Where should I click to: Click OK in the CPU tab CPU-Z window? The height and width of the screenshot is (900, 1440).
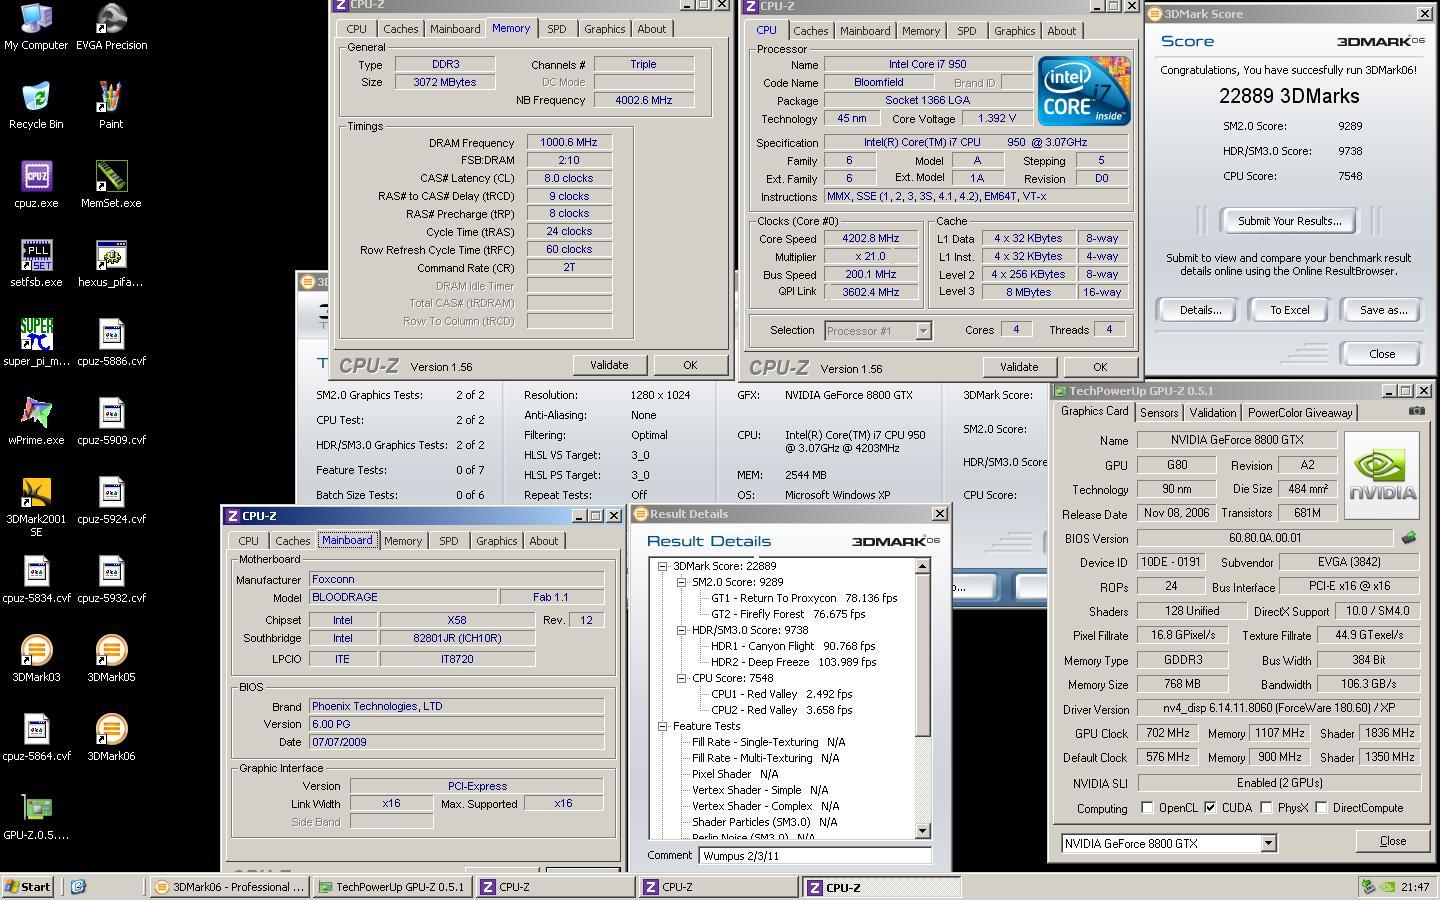point(1100,367)
